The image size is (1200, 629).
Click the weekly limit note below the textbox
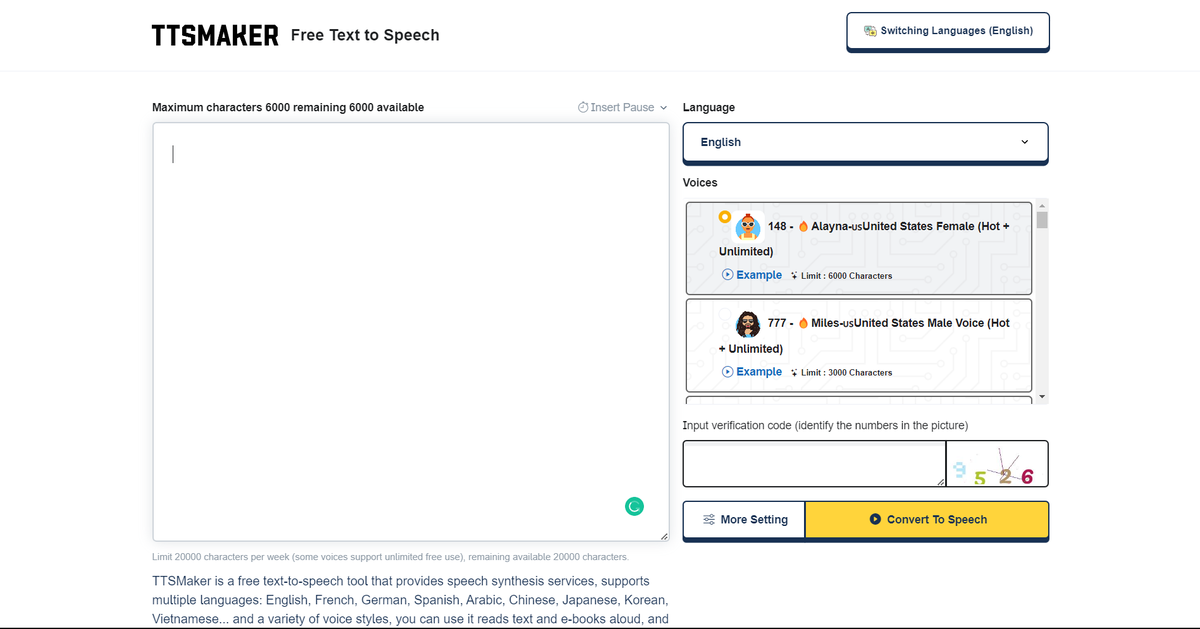tap(390, 557)
